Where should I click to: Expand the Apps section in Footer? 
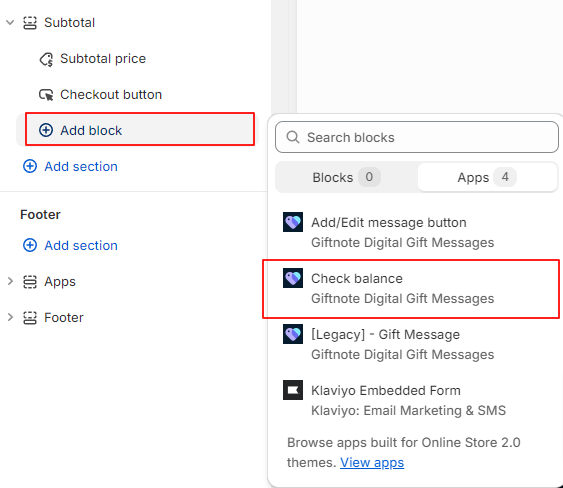coord(10,282)
